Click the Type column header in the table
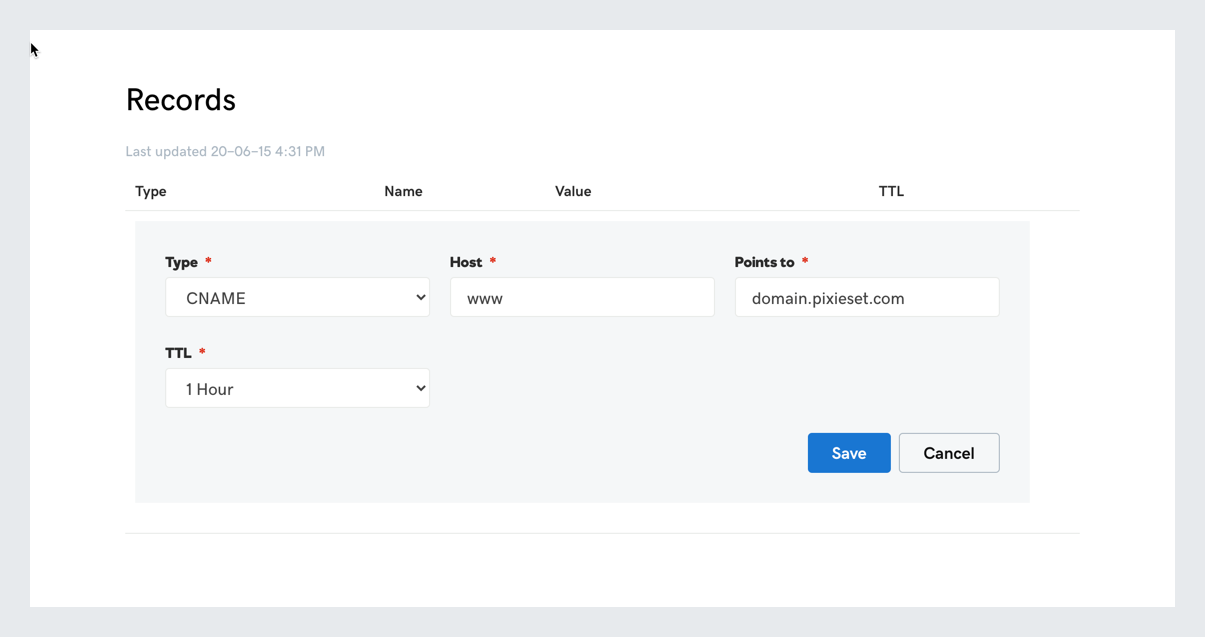Viewport: 1205px width, 637px height. click(151, 191)
